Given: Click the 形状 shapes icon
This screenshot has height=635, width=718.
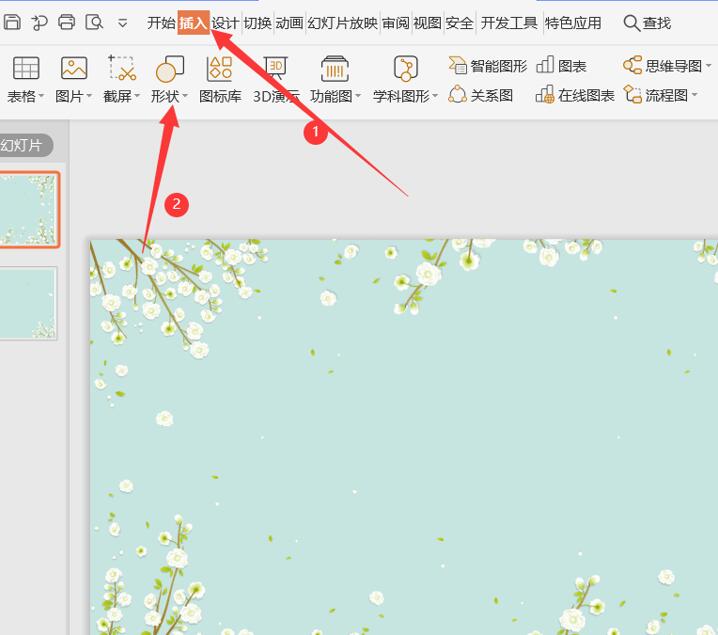Looking at the screenshot, I should pos(170,68).
